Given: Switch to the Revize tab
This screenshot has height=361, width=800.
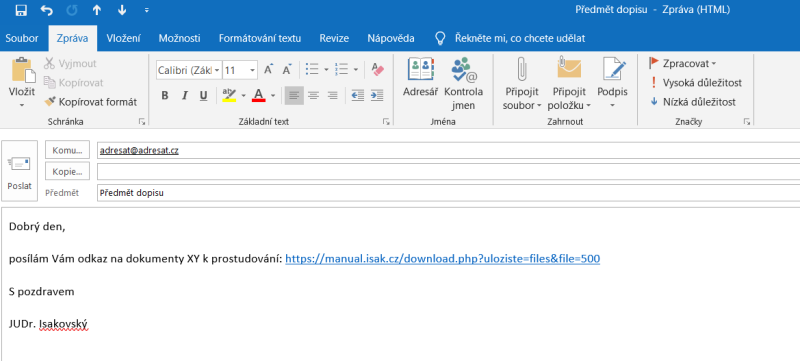Looking at the screenshot, I should click(334, 38).
